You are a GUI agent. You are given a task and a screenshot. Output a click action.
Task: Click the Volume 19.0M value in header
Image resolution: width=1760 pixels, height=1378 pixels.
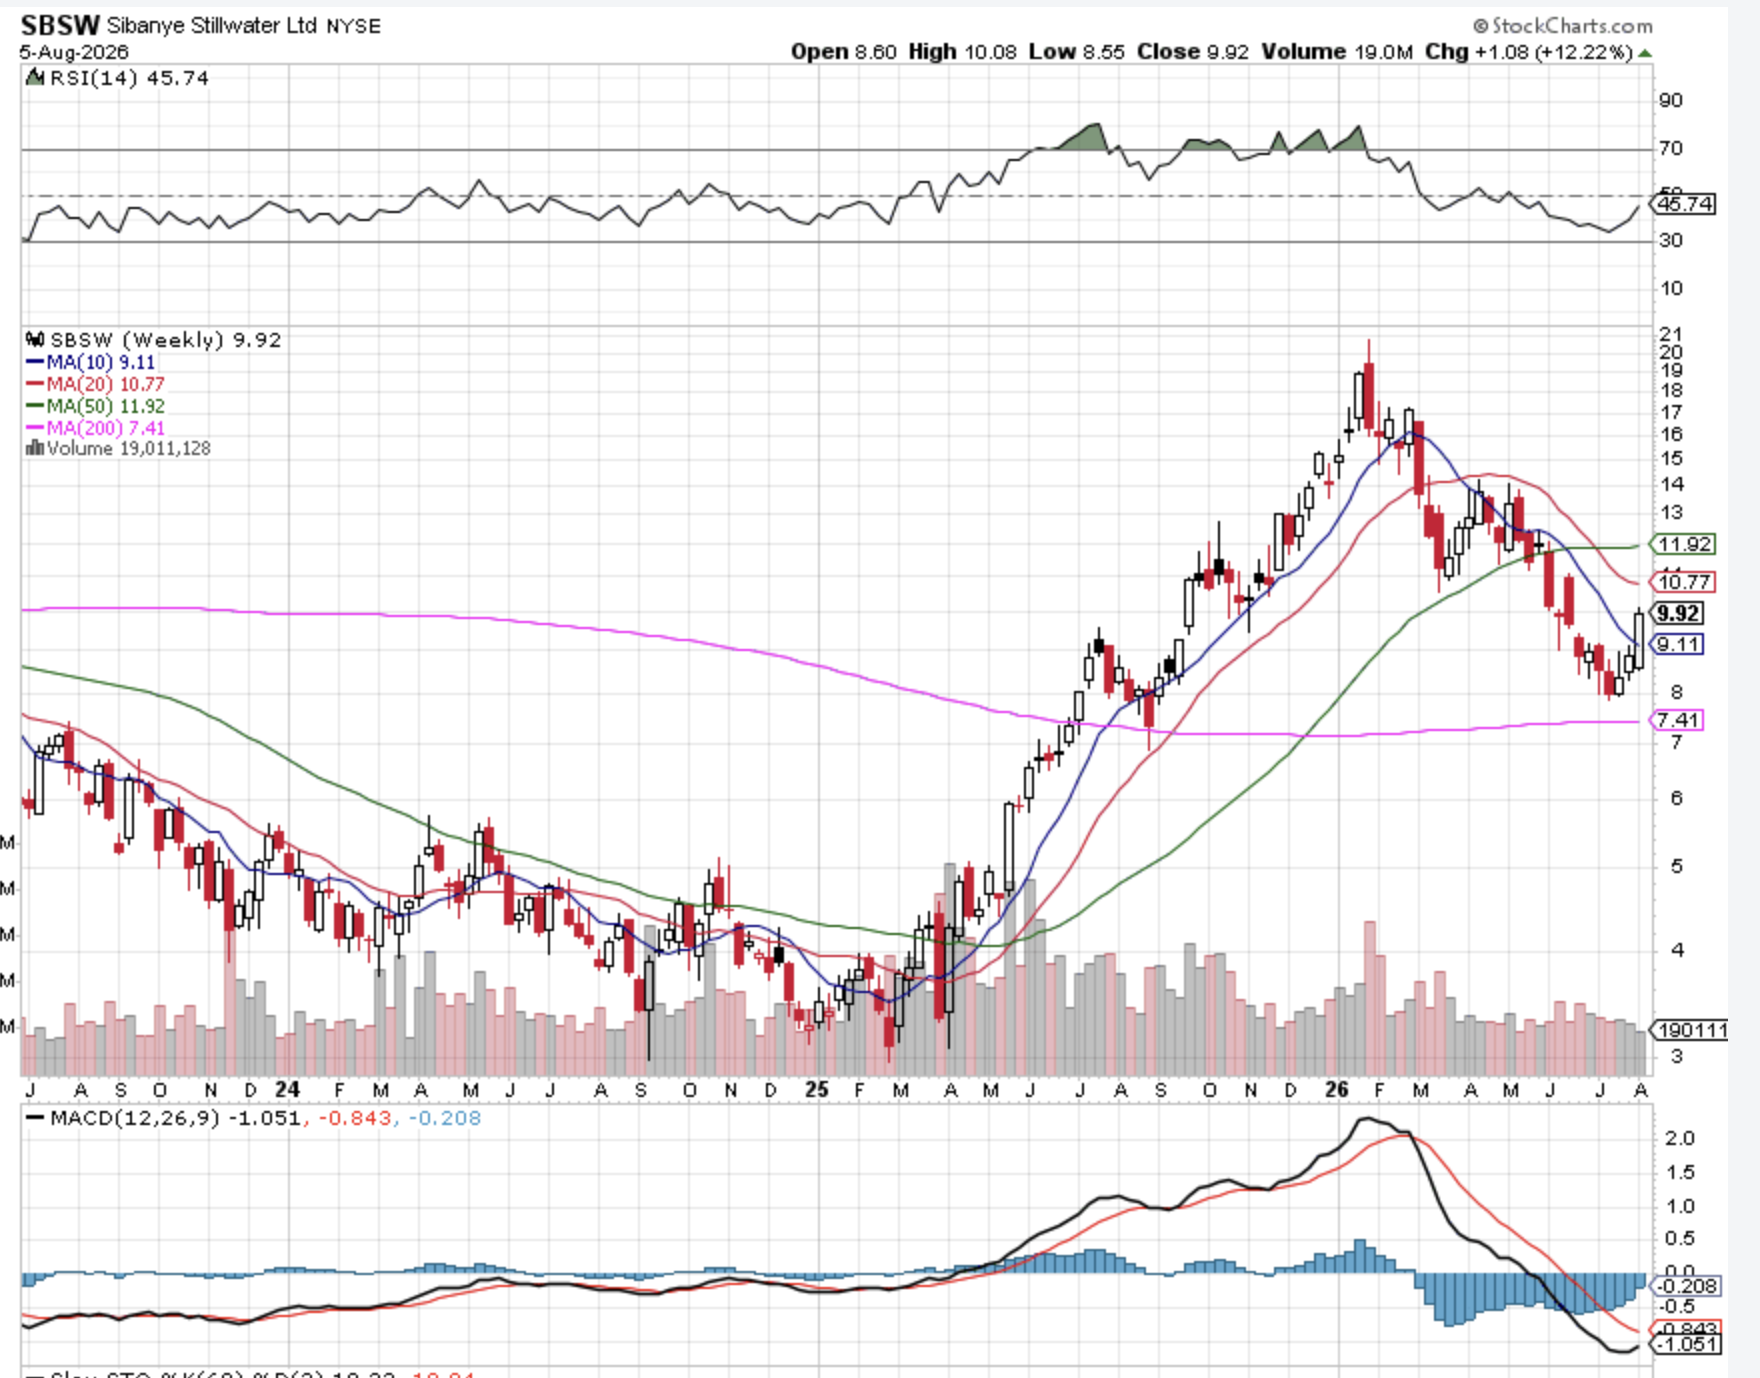pos(1337,52)
